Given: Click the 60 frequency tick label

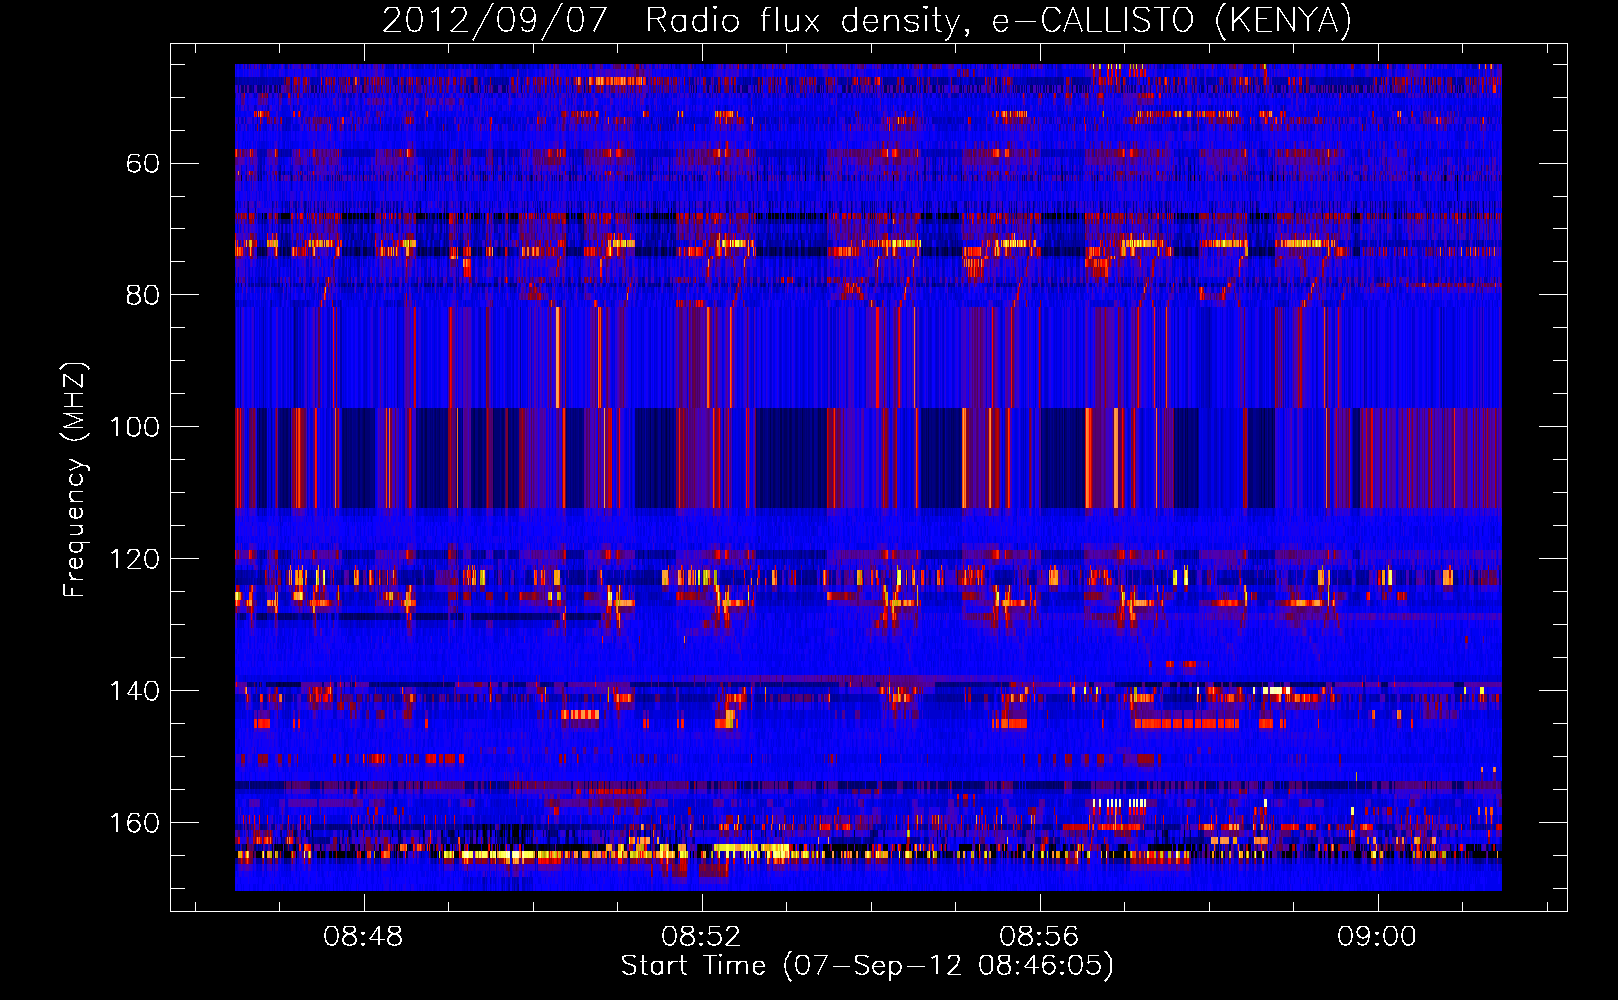Looking at the screenshot, I should (143, 163).
